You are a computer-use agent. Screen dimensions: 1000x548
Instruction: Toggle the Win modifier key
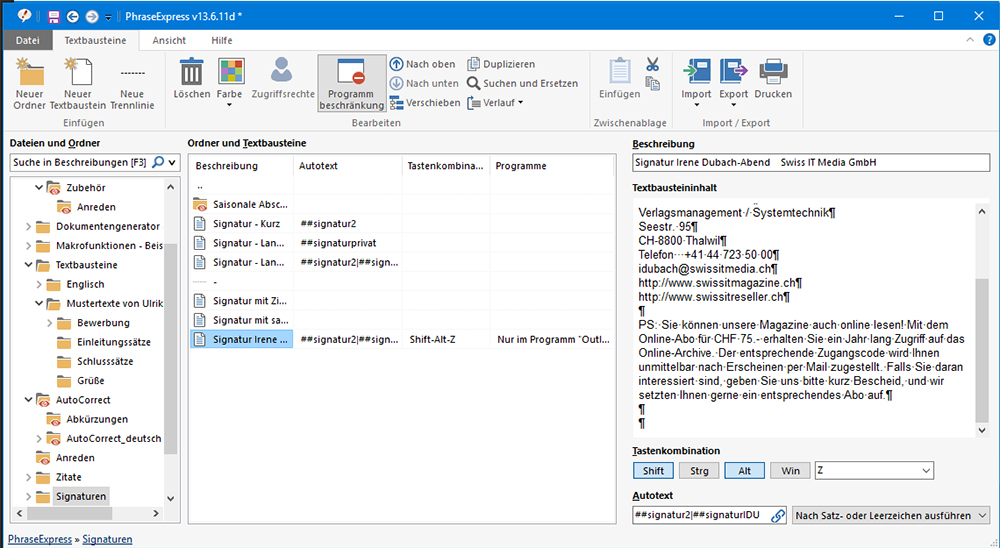pyautogui.click(x=790, y=471)
